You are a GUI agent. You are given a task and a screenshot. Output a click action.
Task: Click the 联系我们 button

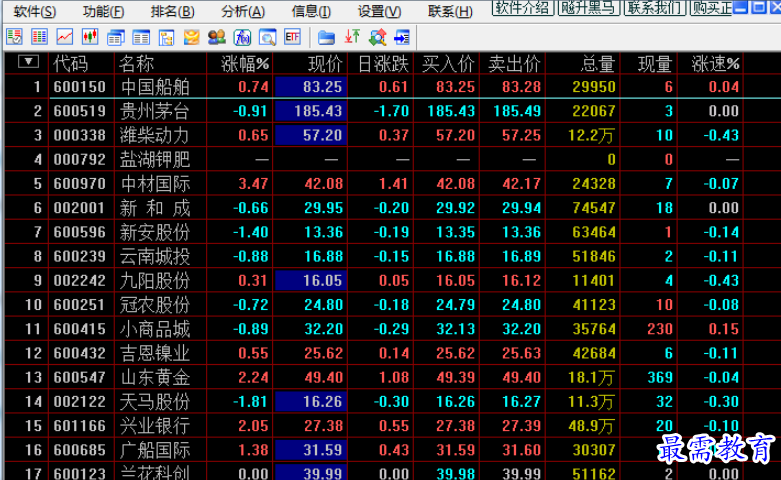tap(655, 7)
